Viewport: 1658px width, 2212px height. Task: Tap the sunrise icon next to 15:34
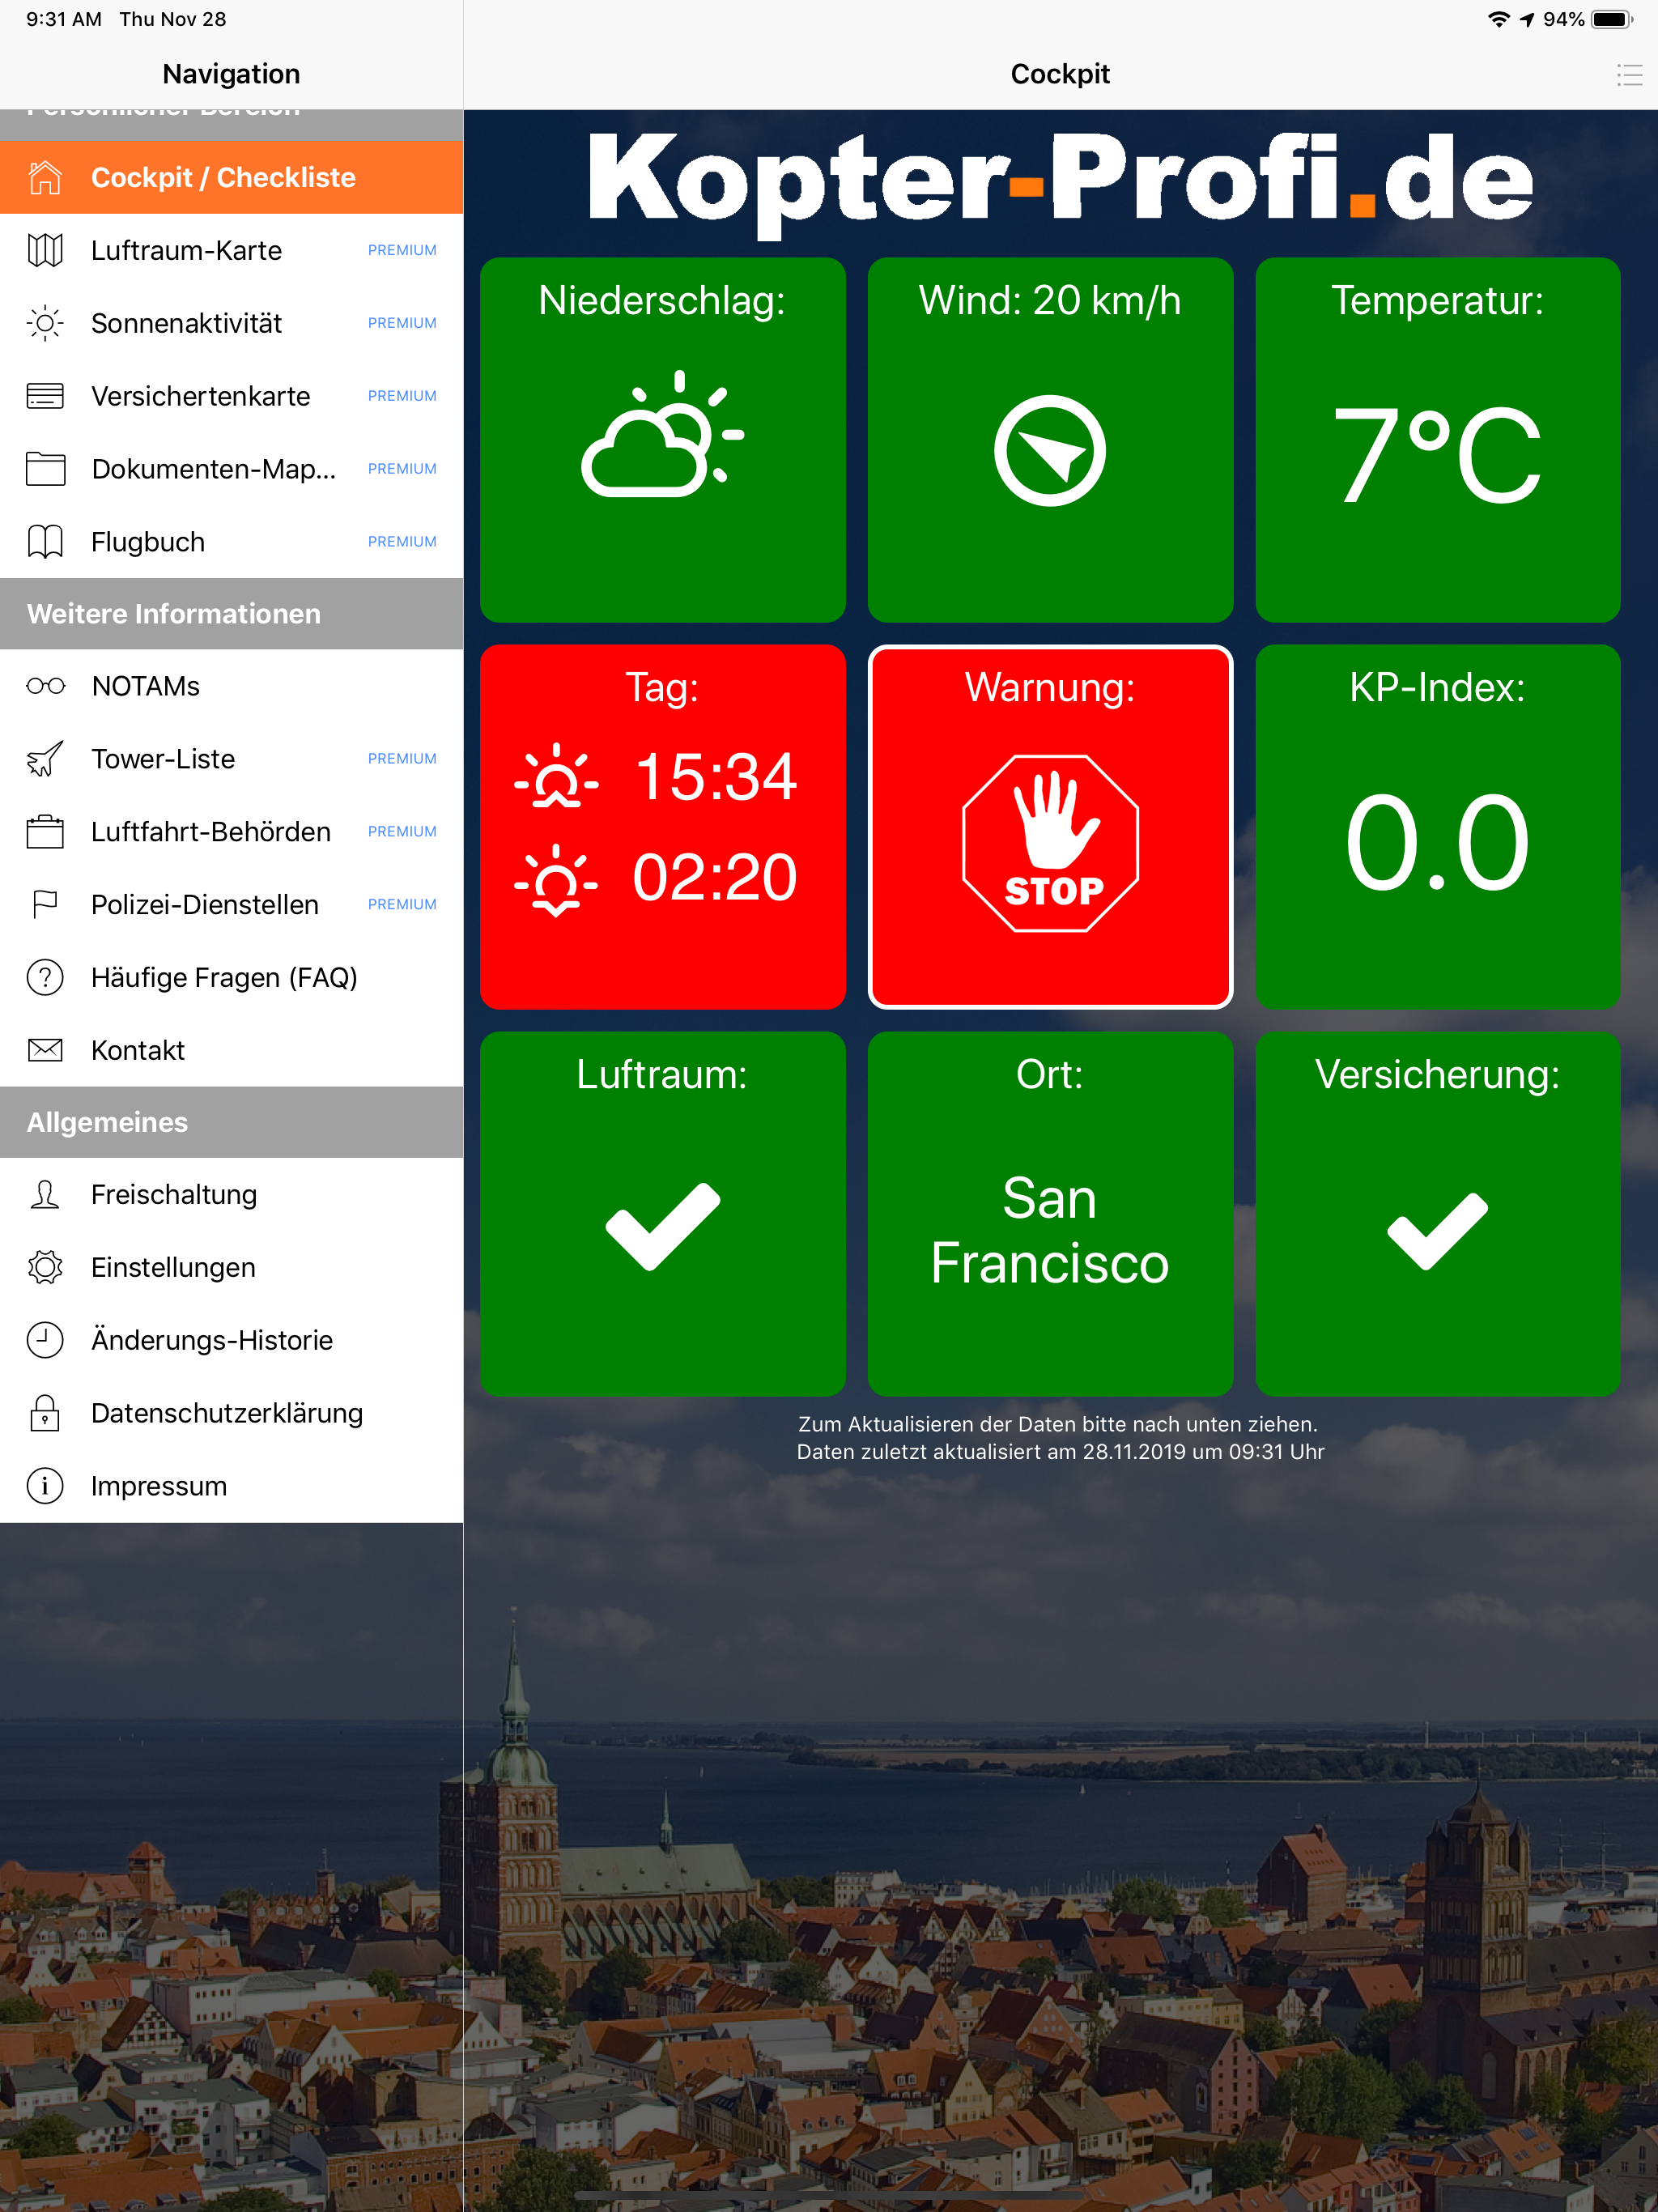tap(557, 776)
